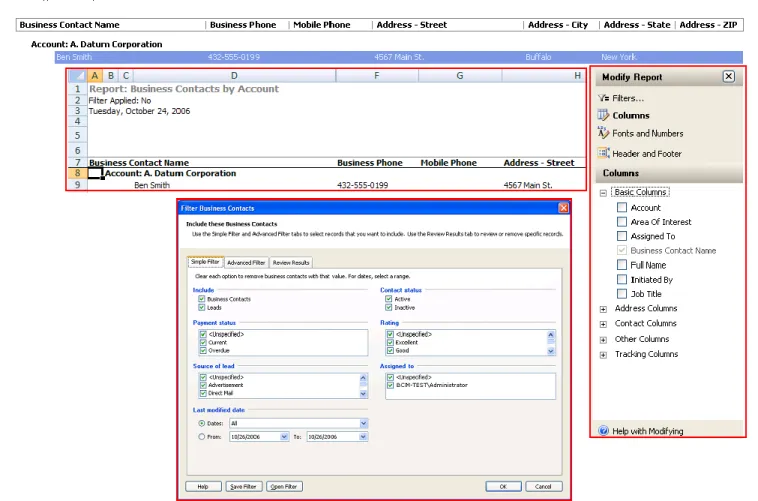Check the Account column checkbox
The height and width of the screenshot is (501, 758).
[x=622, y=207]
